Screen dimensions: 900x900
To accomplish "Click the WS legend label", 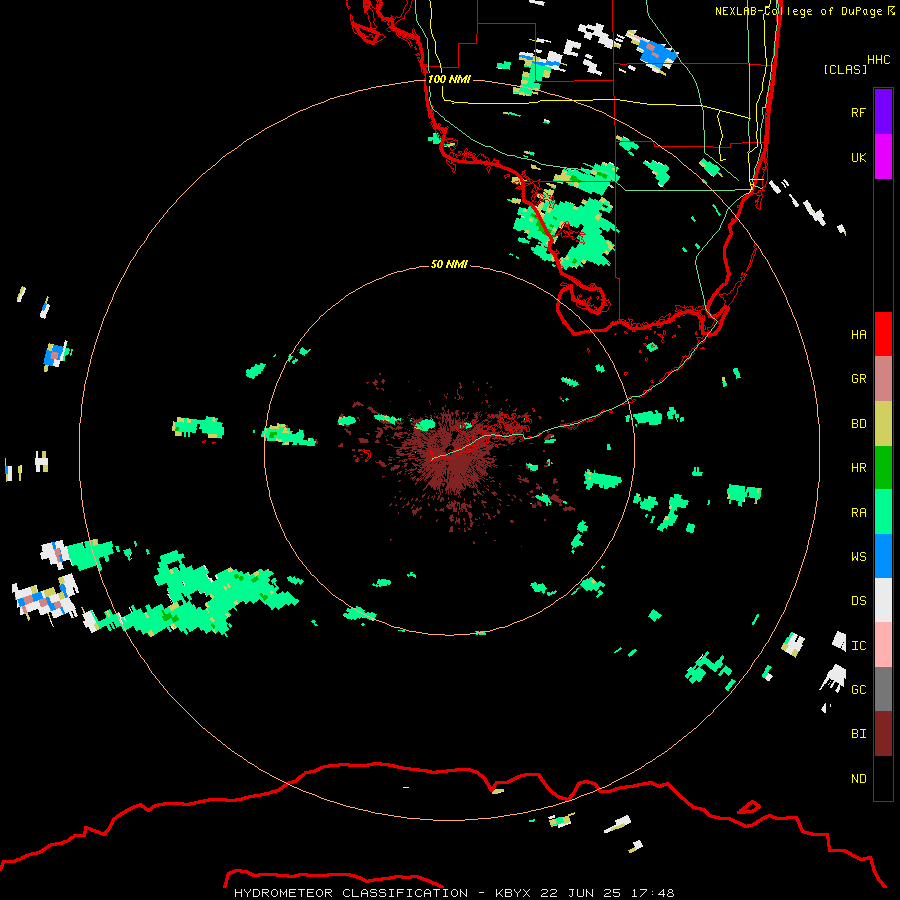I will click(858, 557).
